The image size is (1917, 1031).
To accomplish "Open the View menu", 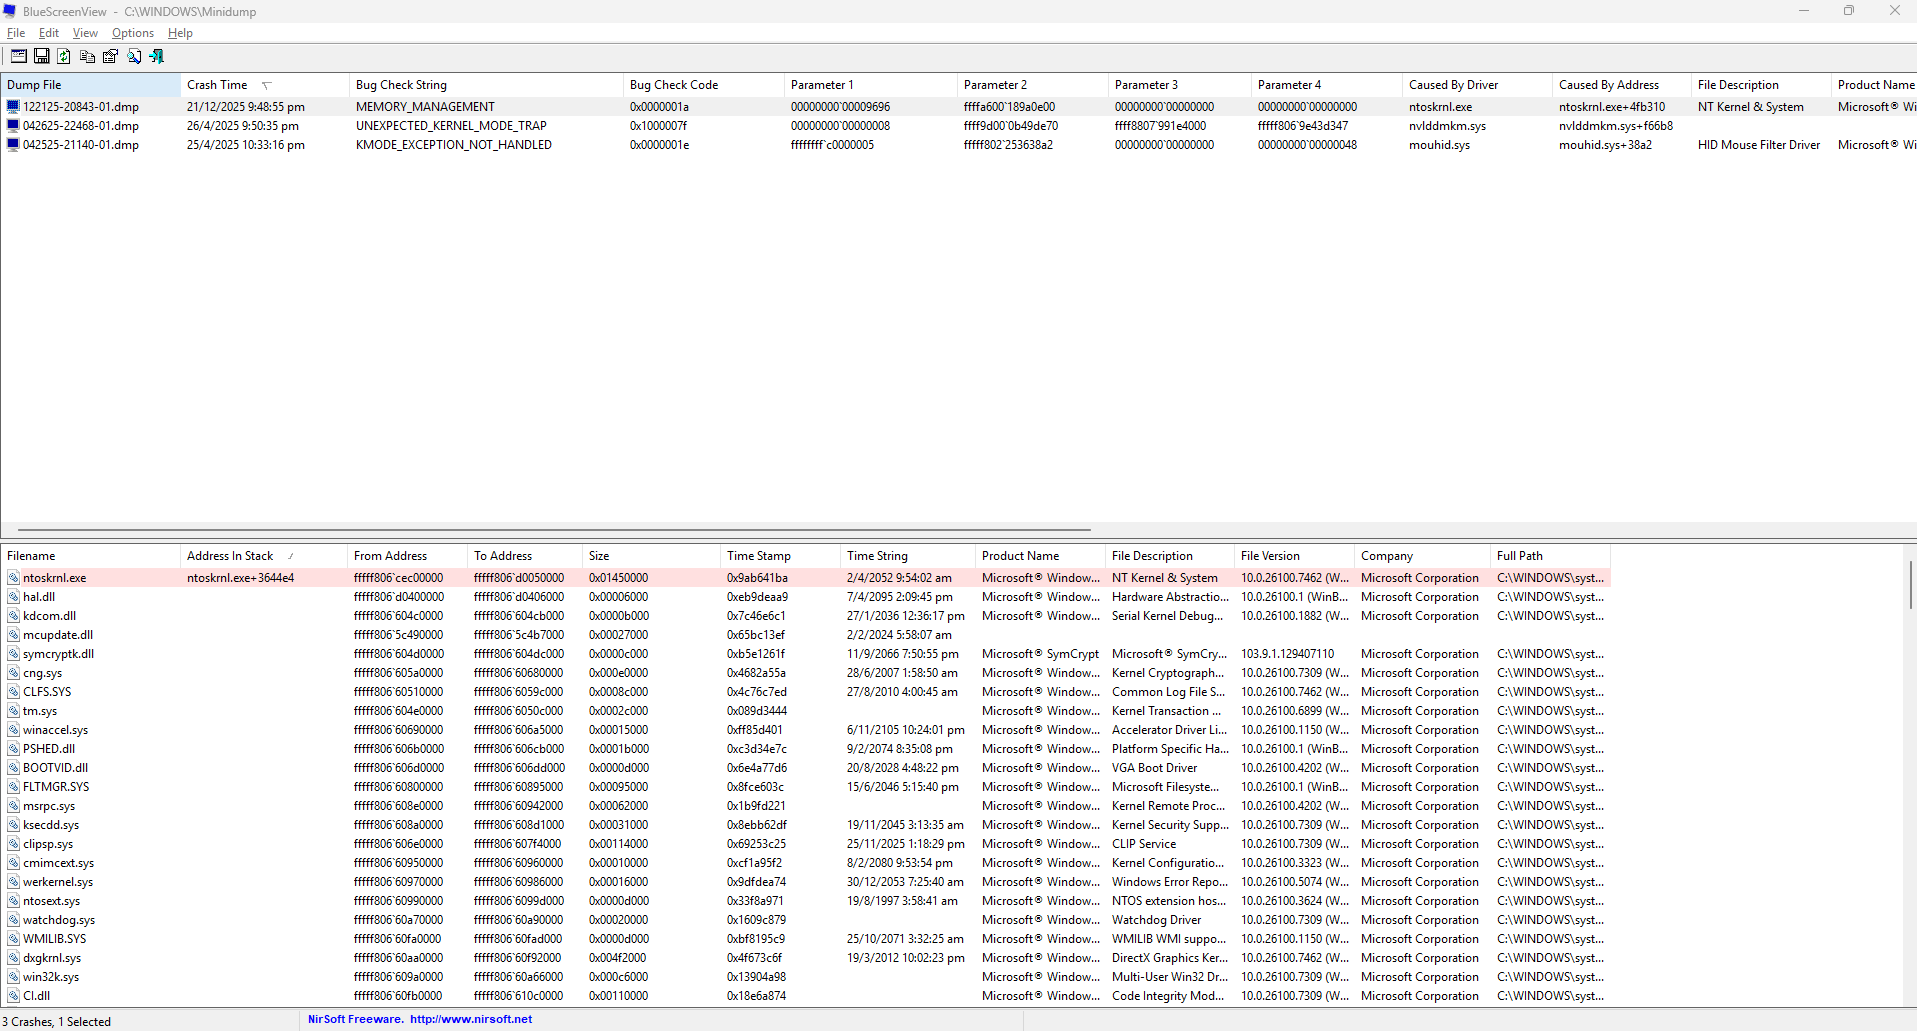I will pos(85,33).
